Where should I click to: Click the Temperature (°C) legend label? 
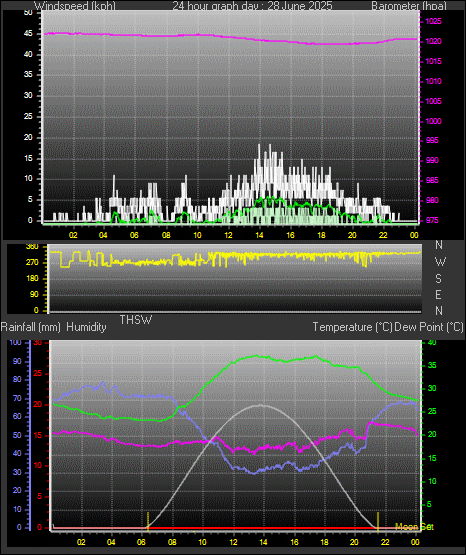352,327
